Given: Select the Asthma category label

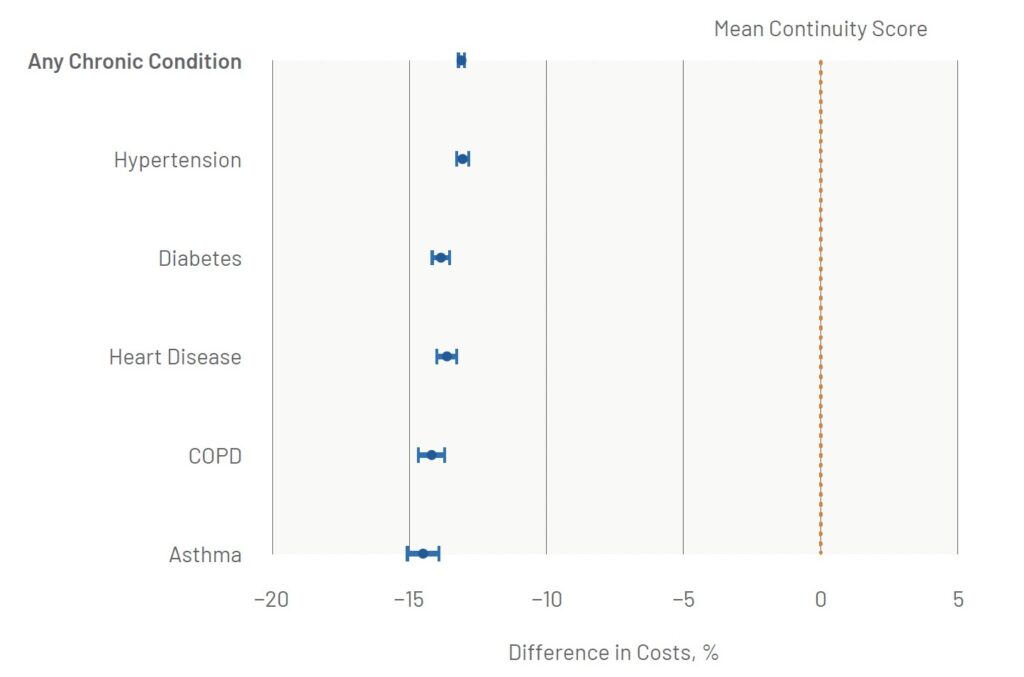Looking at the screenshot, I should coord(205,554).
